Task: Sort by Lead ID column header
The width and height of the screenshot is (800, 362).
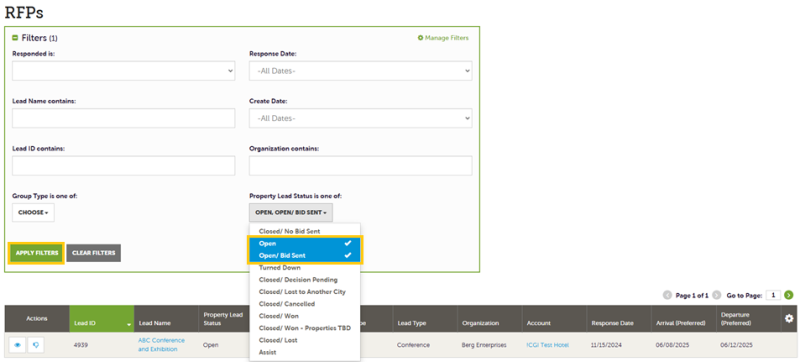Action: pos(102,319)
